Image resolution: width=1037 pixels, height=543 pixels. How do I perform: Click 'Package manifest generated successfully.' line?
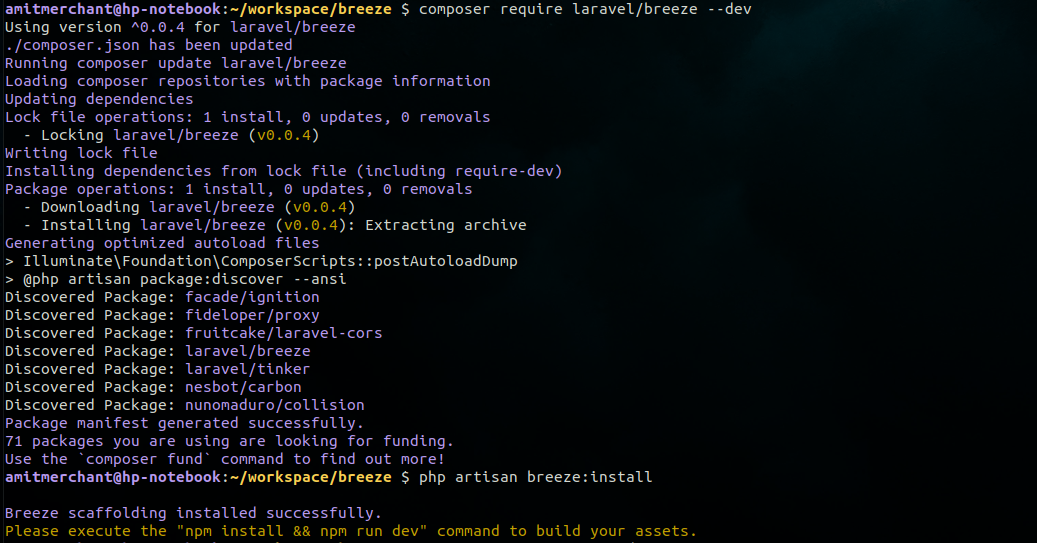tap(185, 423)
